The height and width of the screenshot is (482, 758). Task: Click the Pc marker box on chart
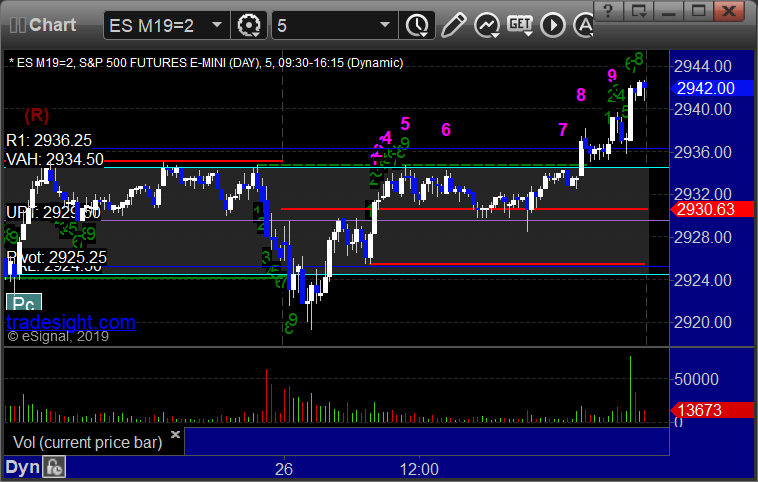coord(27,304)
